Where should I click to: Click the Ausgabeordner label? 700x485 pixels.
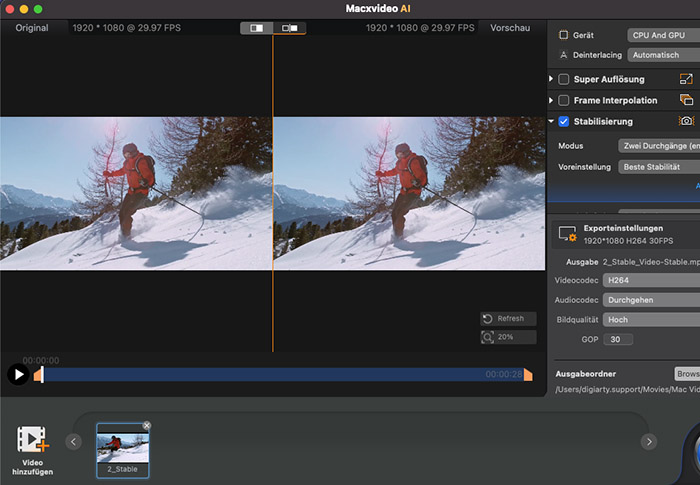tap(585, 374)
